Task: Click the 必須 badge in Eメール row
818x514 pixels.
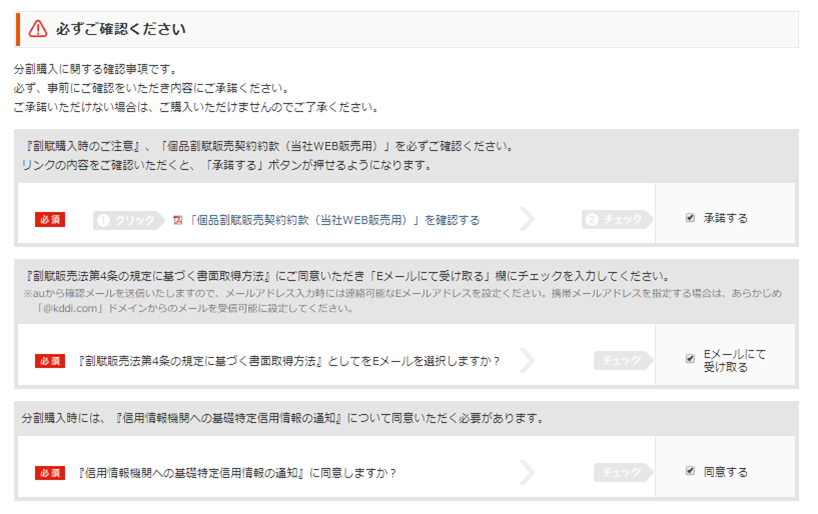Action: 50,361
